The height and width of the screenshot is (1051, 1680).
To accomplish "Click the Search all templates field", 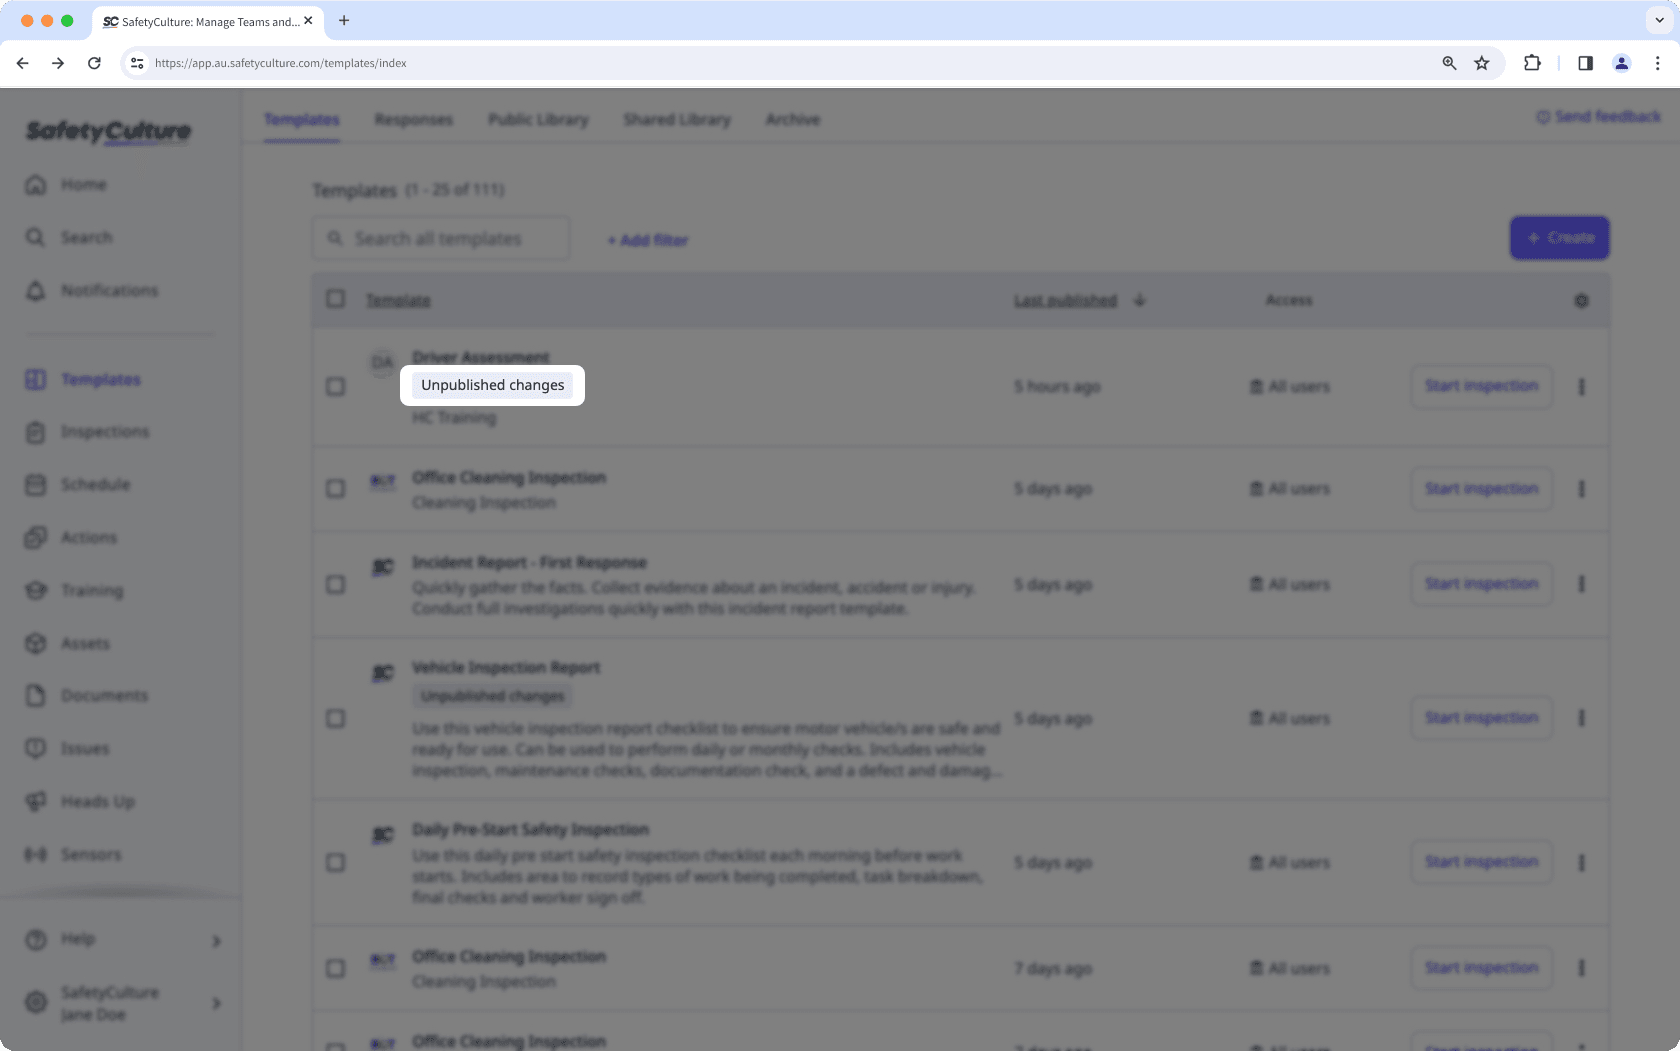I will 440,238.
